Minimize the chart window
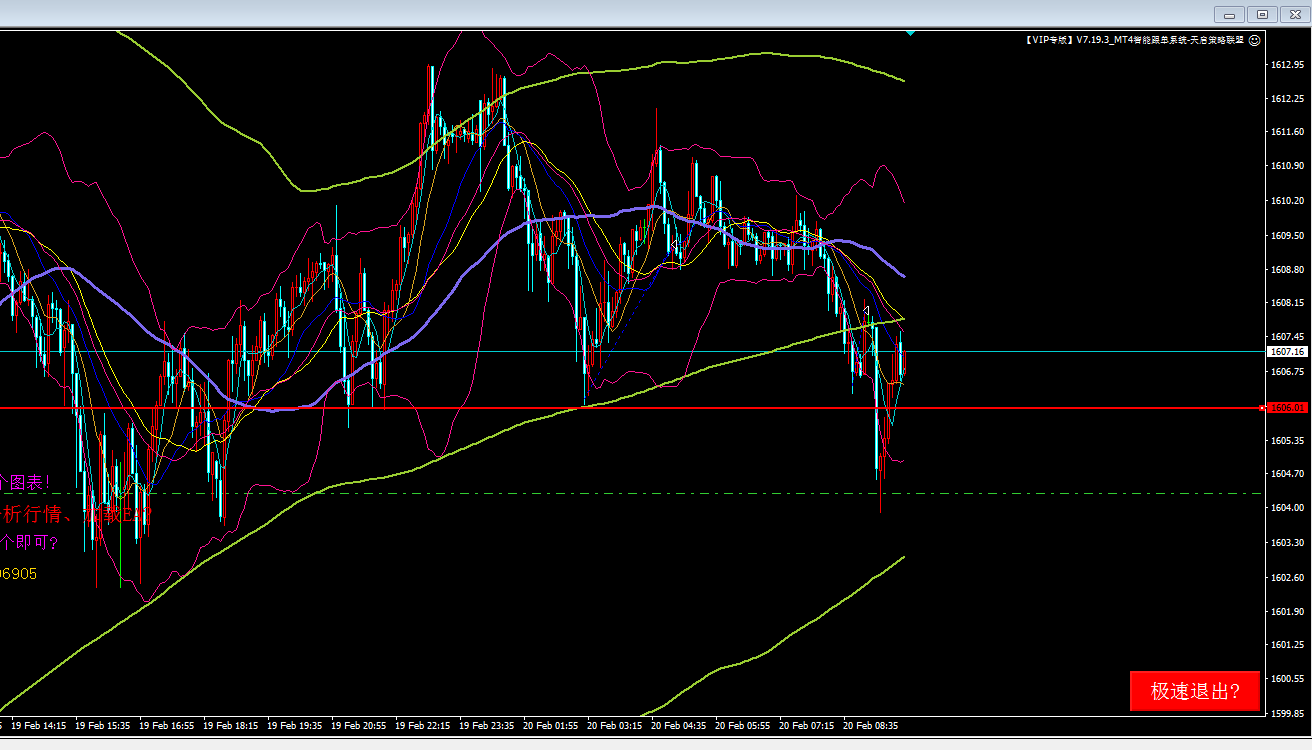This screenshot has height=750, width=1312. [x=1229, y=14]
